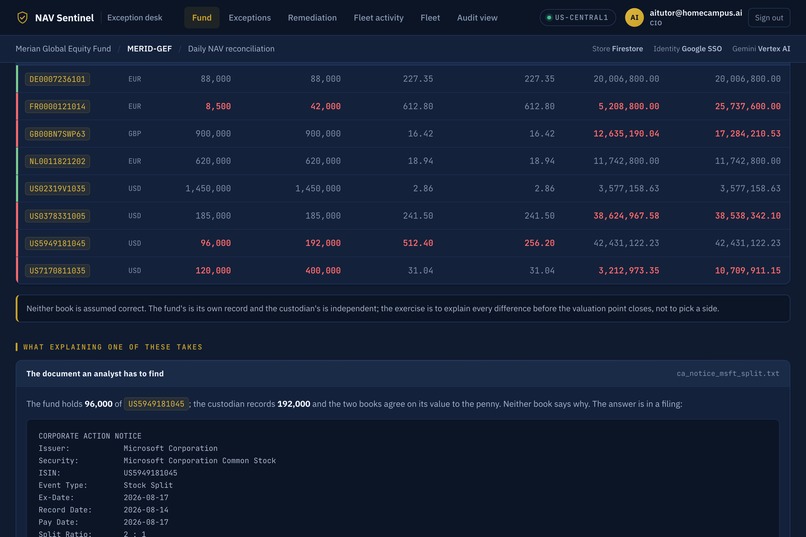Open the Exceptions tab
The width and height of the screenshot is (806, 537).
[249, 17]
